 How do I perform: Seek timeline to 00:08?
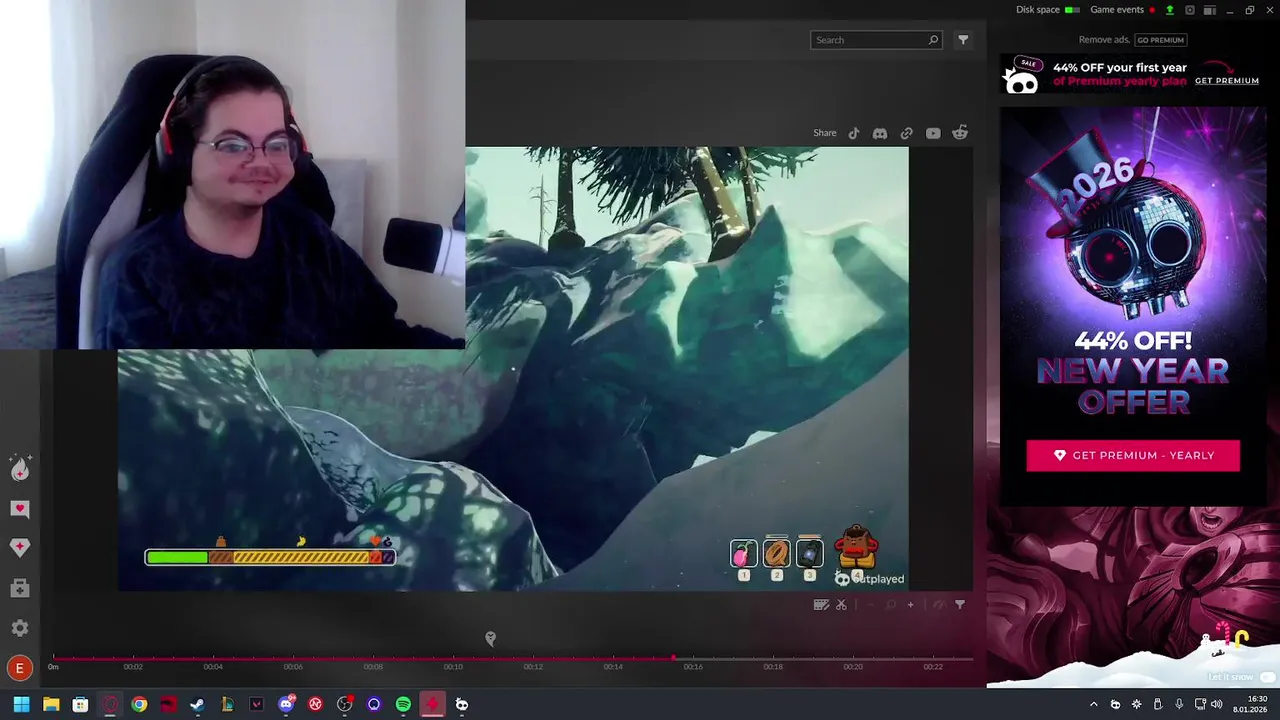click(x=373, y=666)
